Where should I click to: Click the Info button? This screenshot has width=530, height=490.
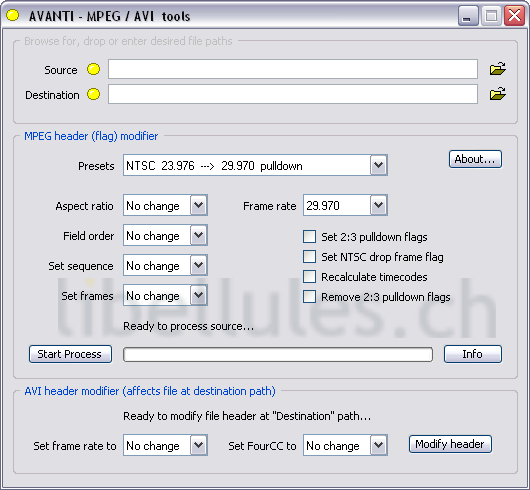[473, 354]
